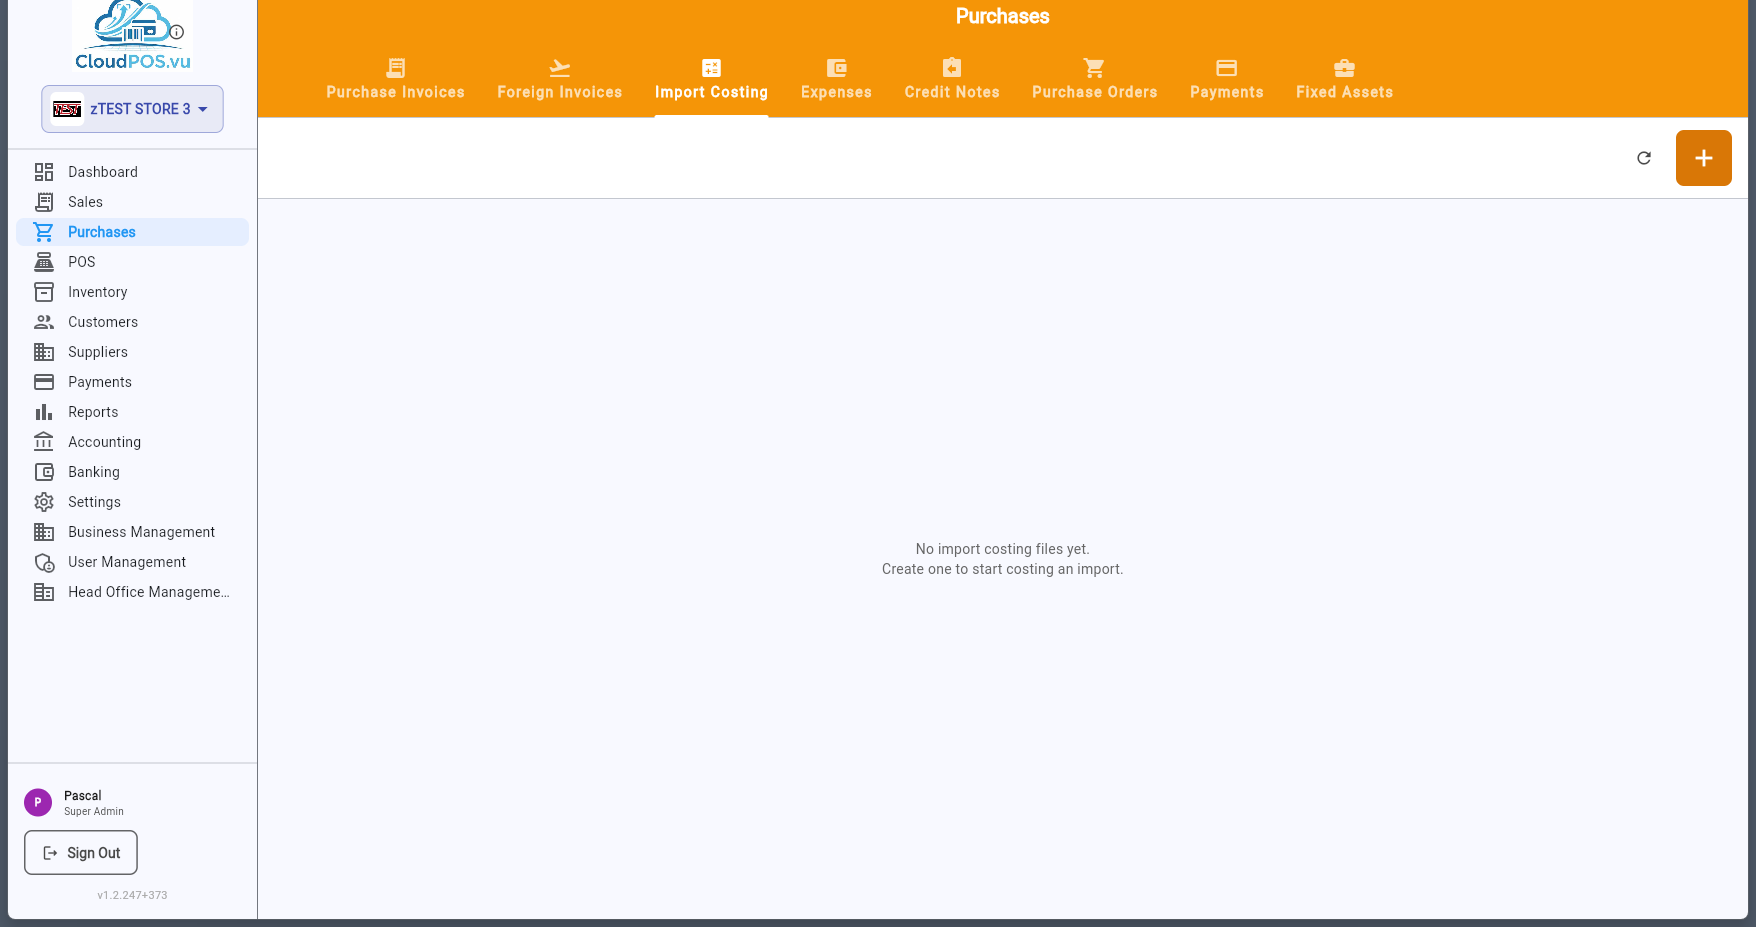Click the Import Costing calculator icon
Image resolution: width=1756 pixels, height=927 pixels.
pyautogui.click(x=712, y=68)
